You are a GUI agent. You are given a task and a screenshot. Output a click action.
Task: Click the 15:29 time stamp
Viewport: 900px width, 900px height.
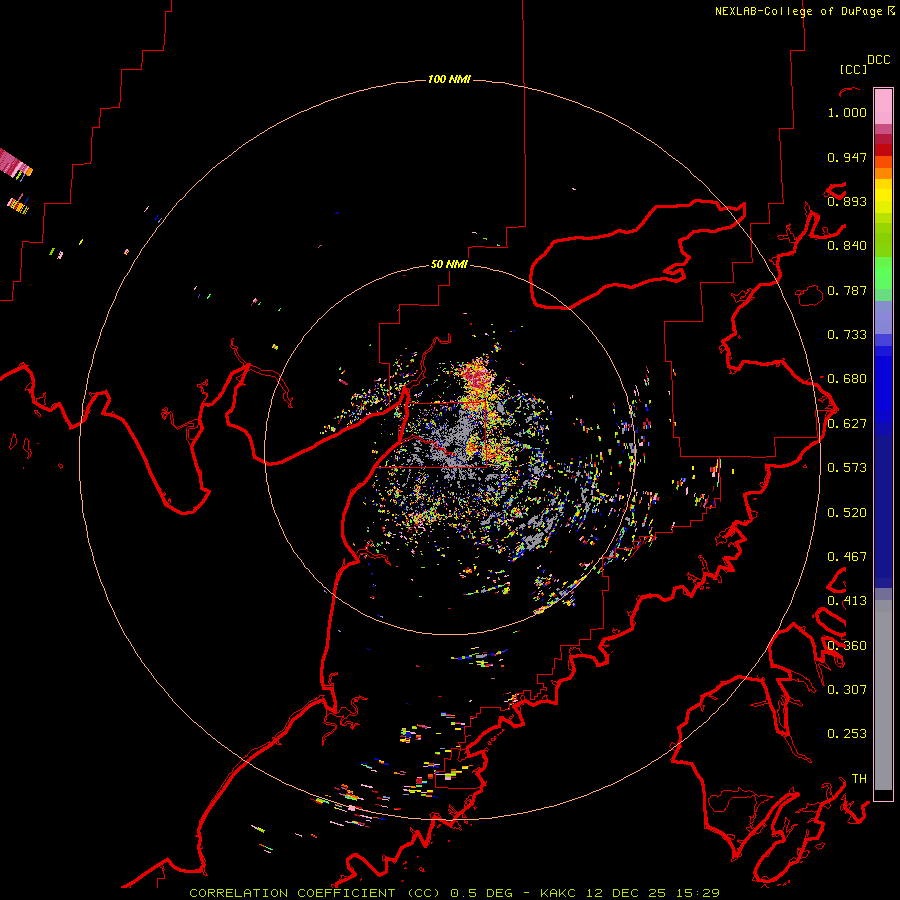697,893
